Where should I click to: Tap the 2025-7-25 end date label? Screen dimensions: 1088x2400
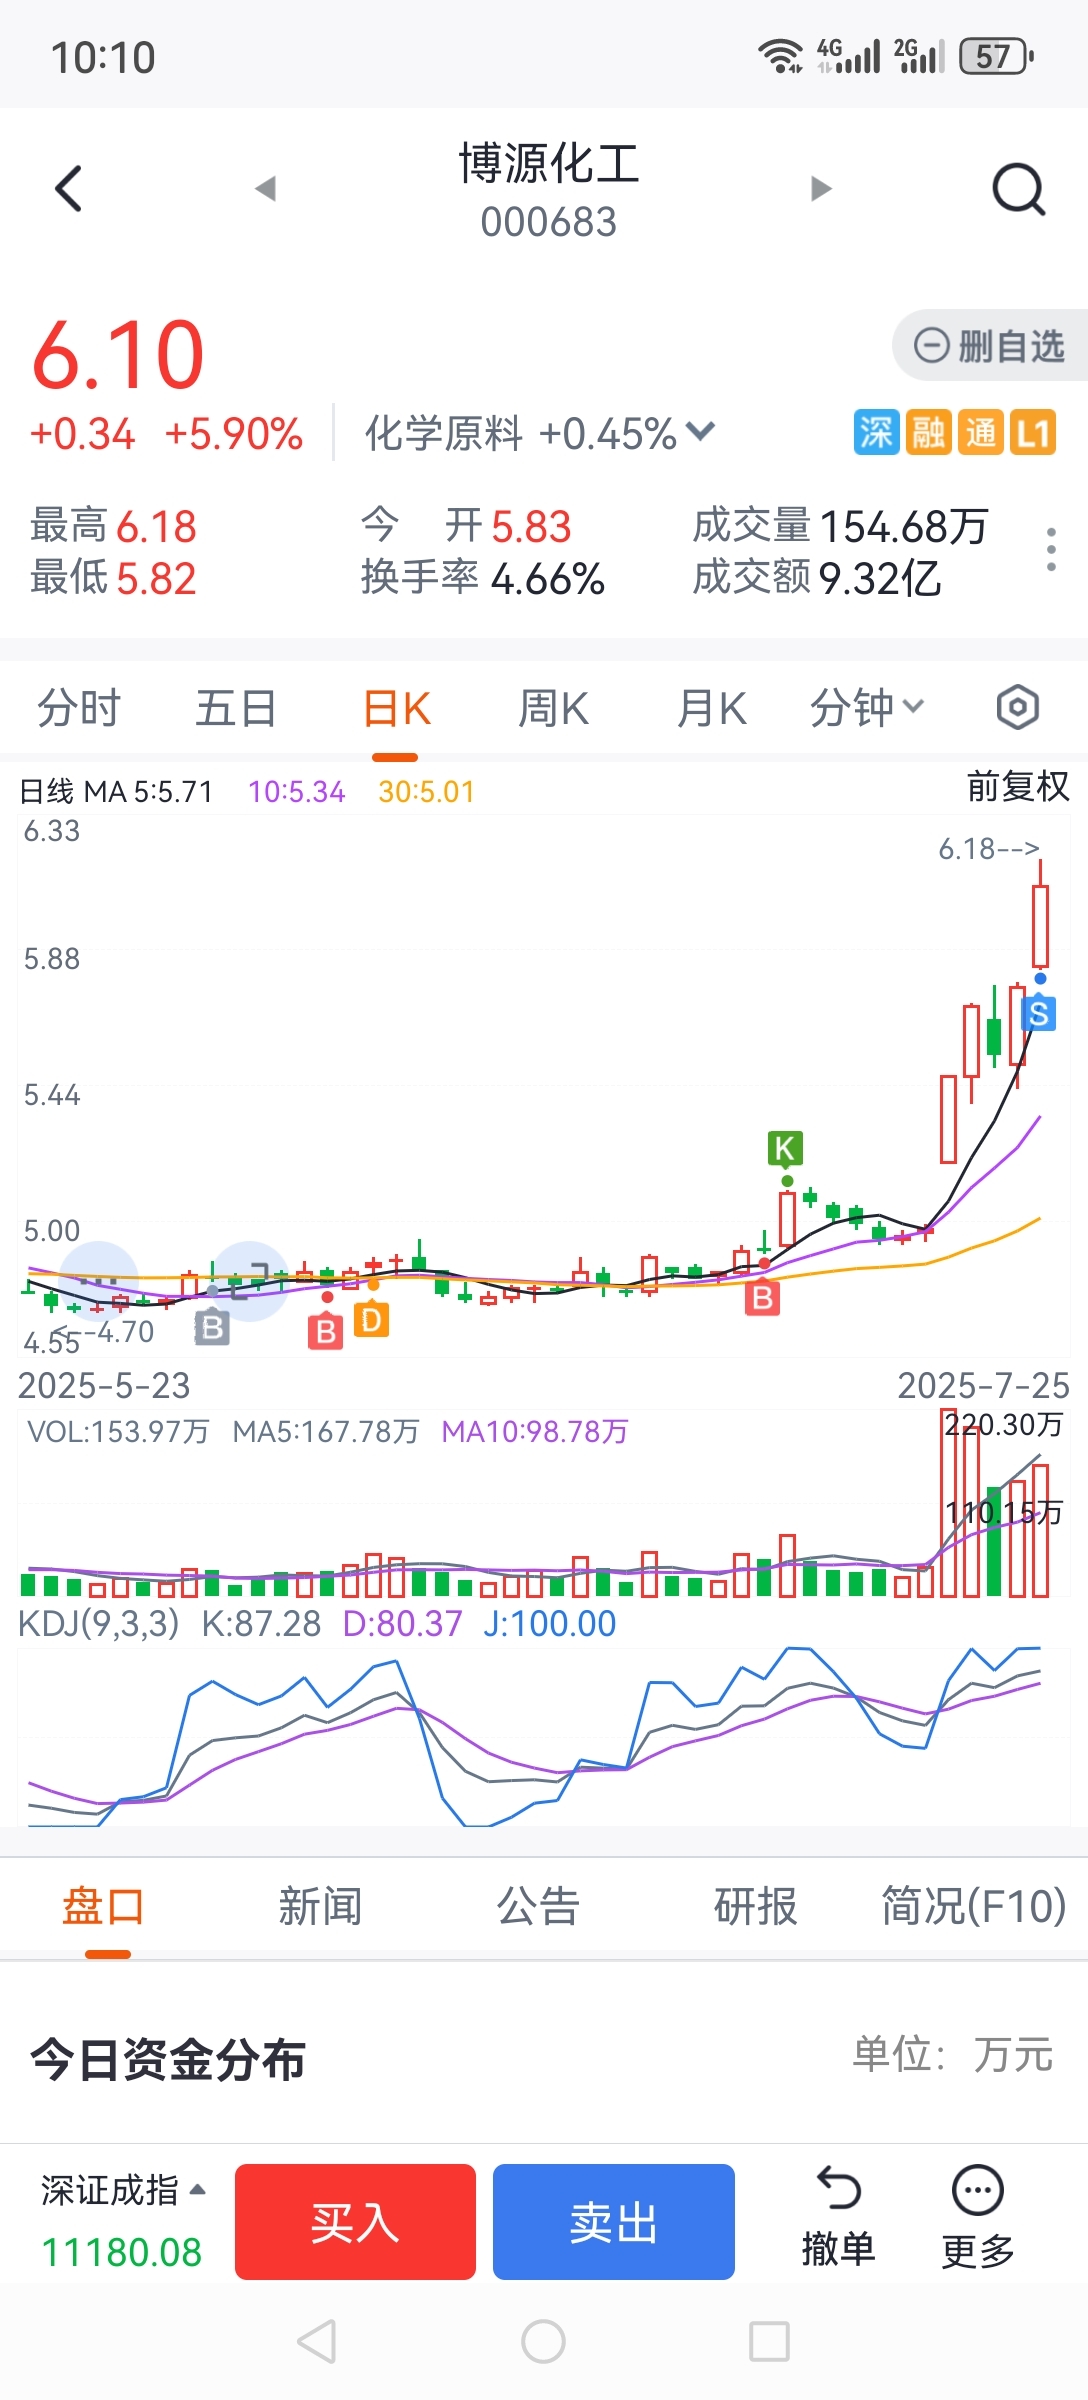[983, 1386]
